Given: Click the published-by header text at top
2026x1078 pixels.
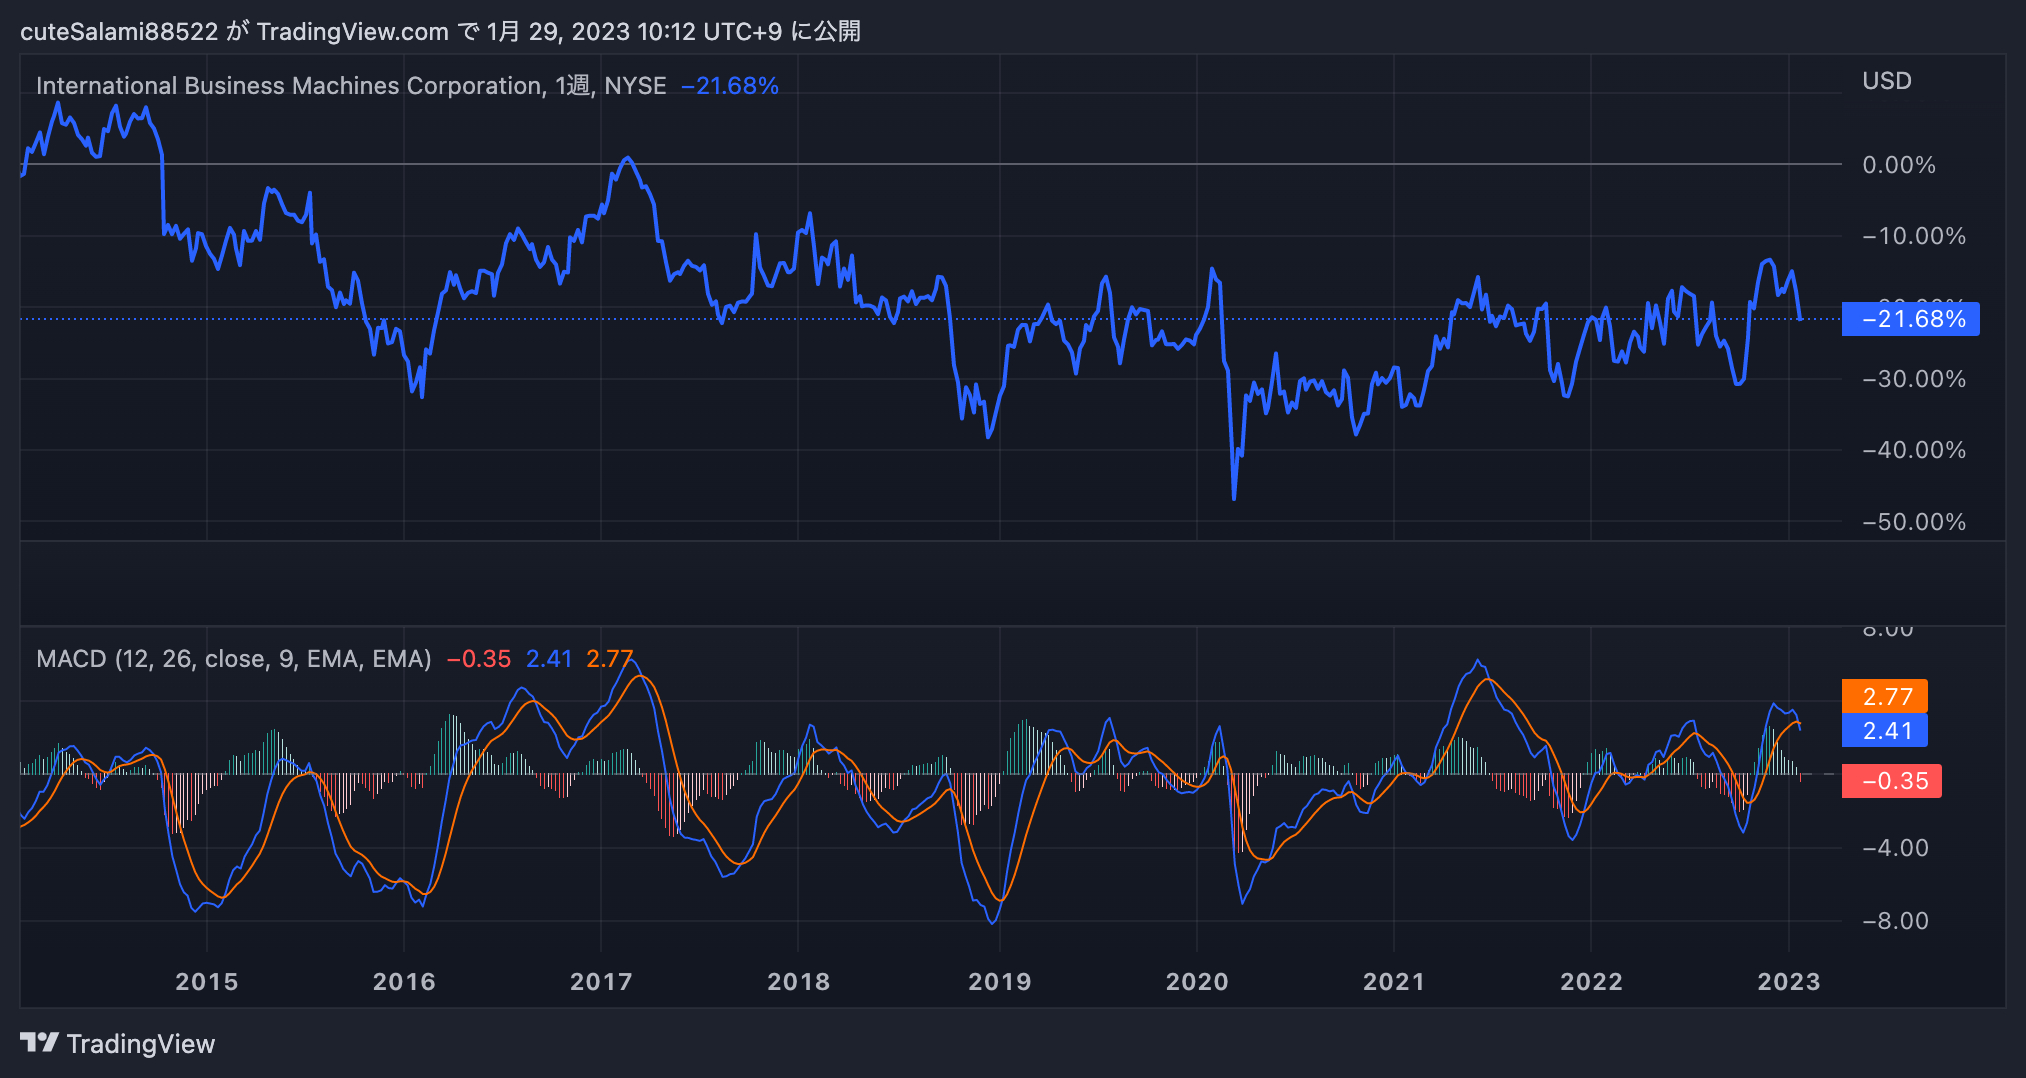Looking at the screenshot, I should point(440,31).
